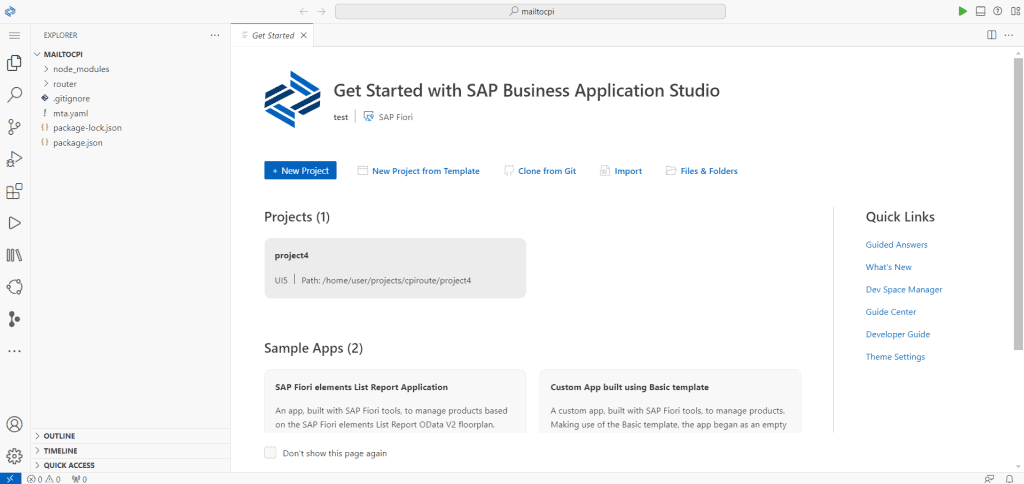Expand the router folder
Viewport: 1024px width, 484px height.
[65, 84]
